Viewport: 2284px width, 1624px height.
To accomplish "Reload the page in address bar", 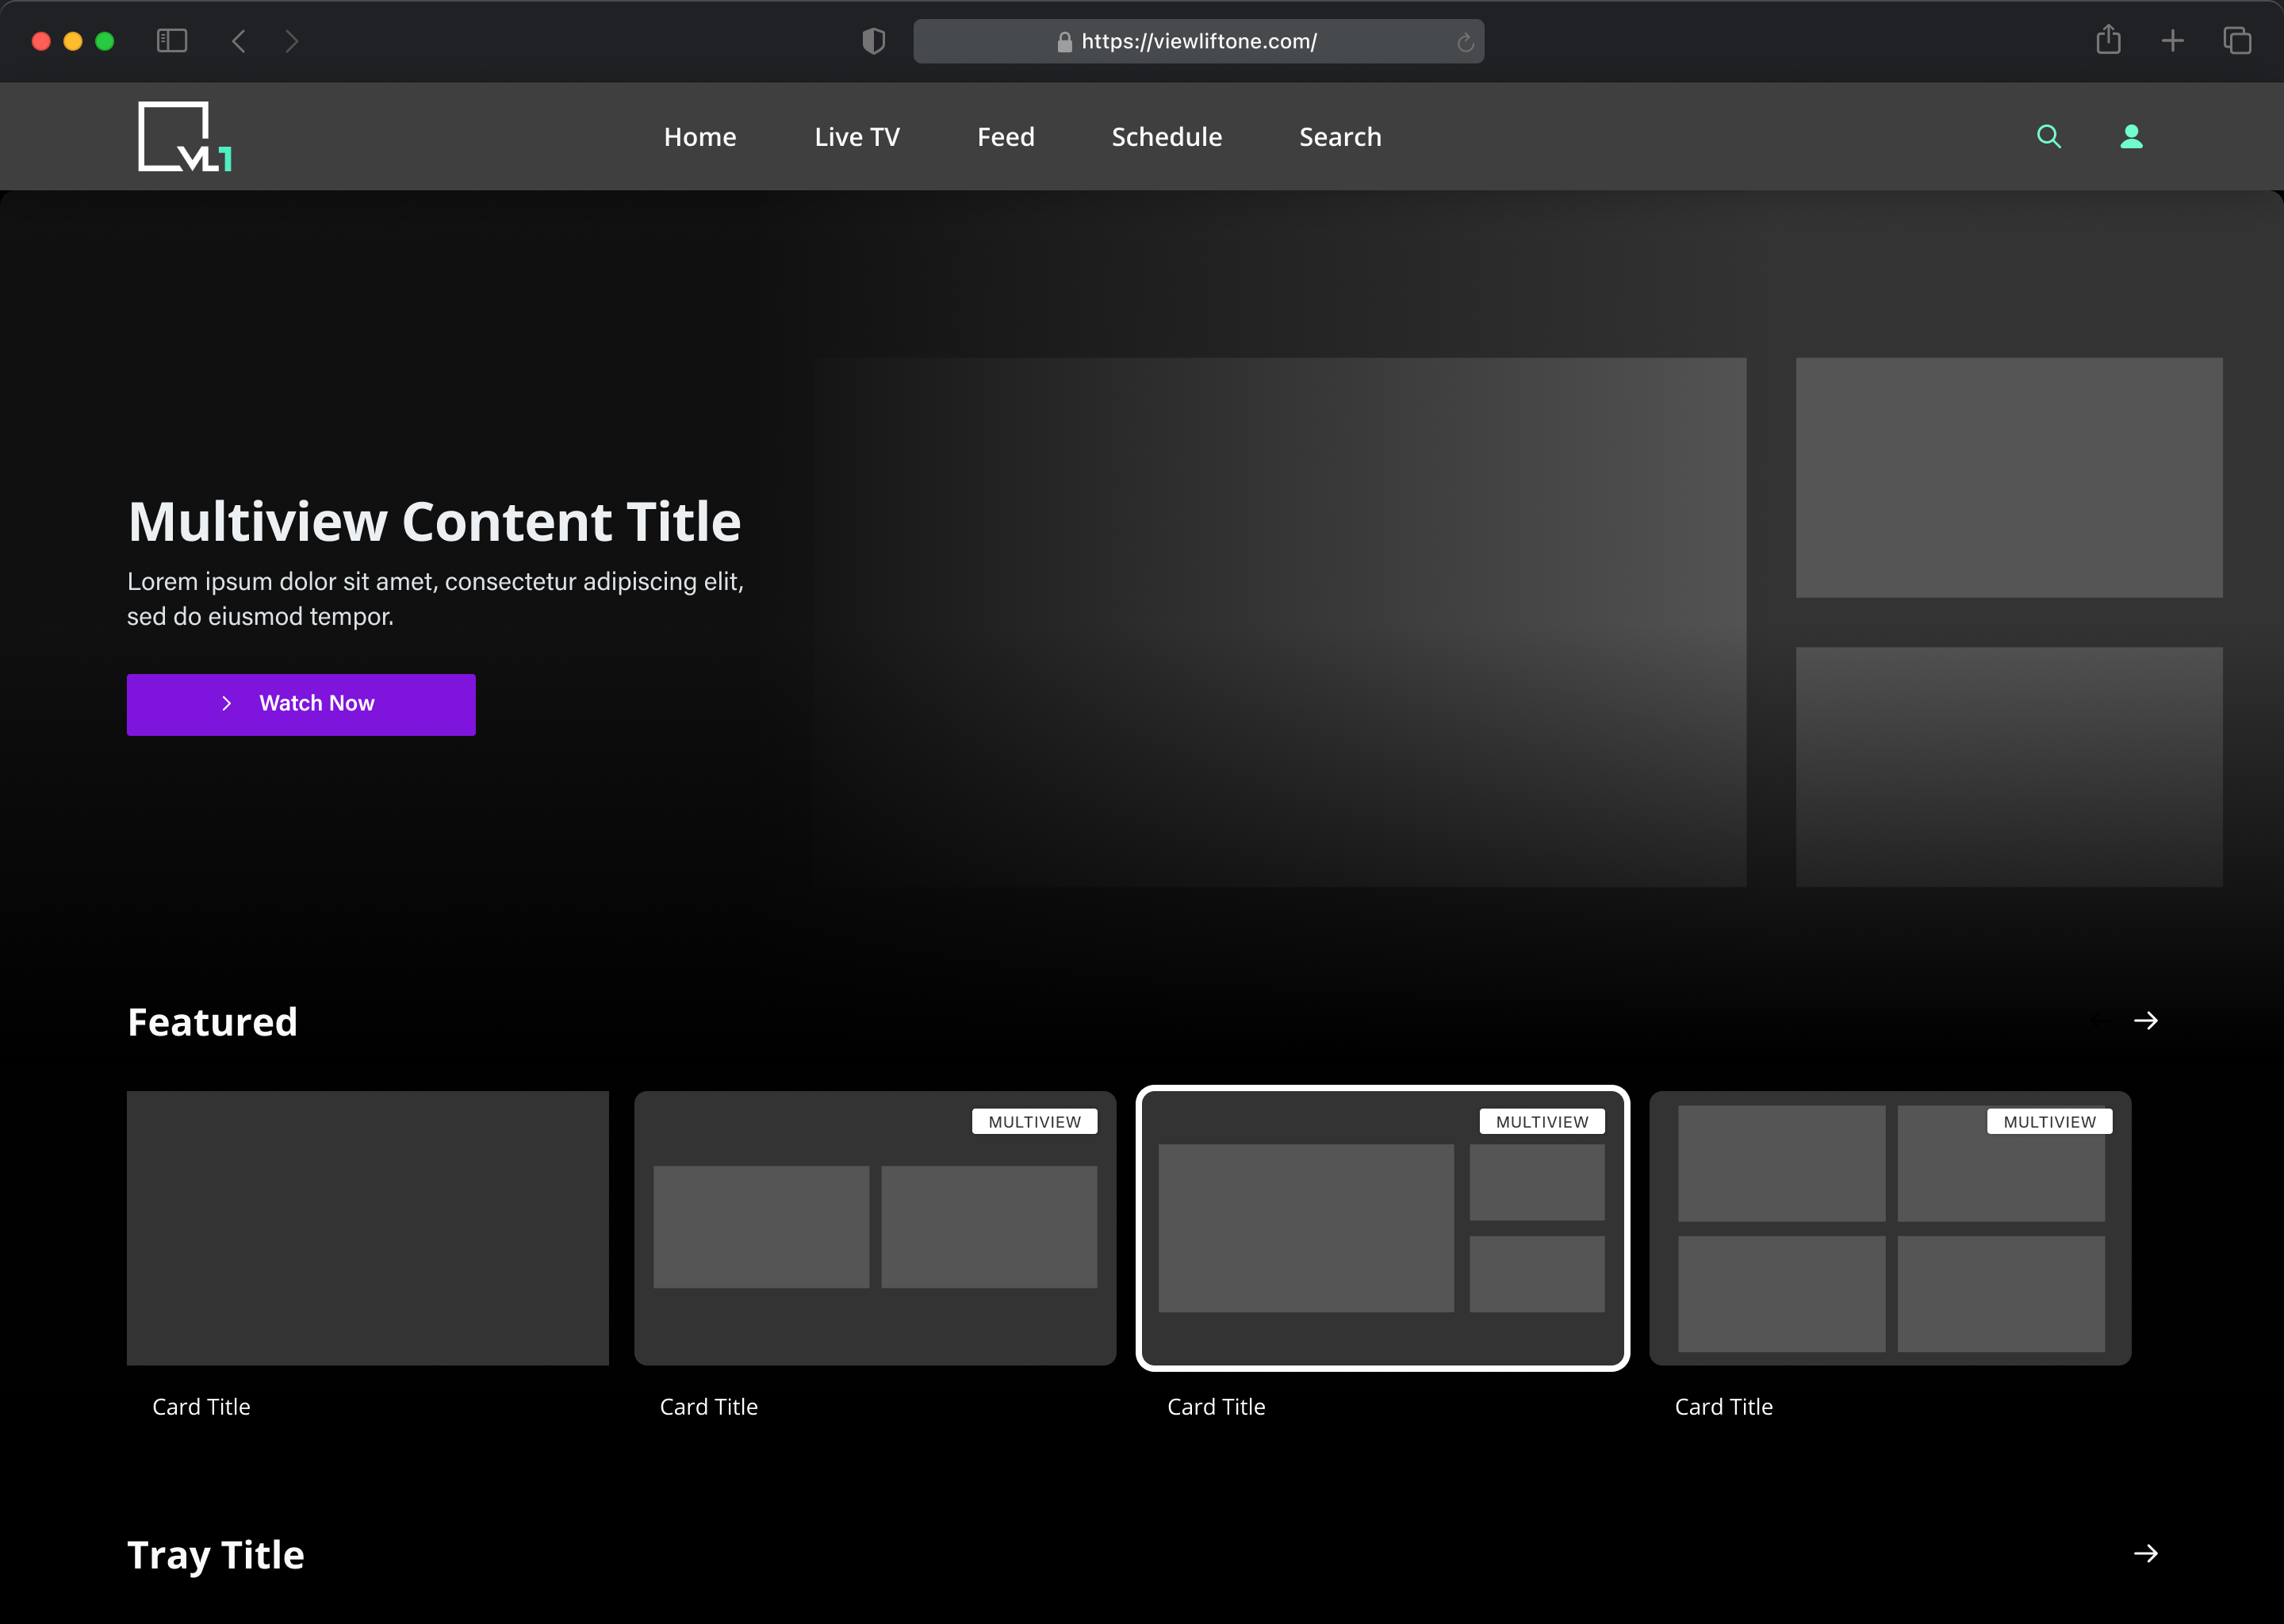I will [1465, 42].
